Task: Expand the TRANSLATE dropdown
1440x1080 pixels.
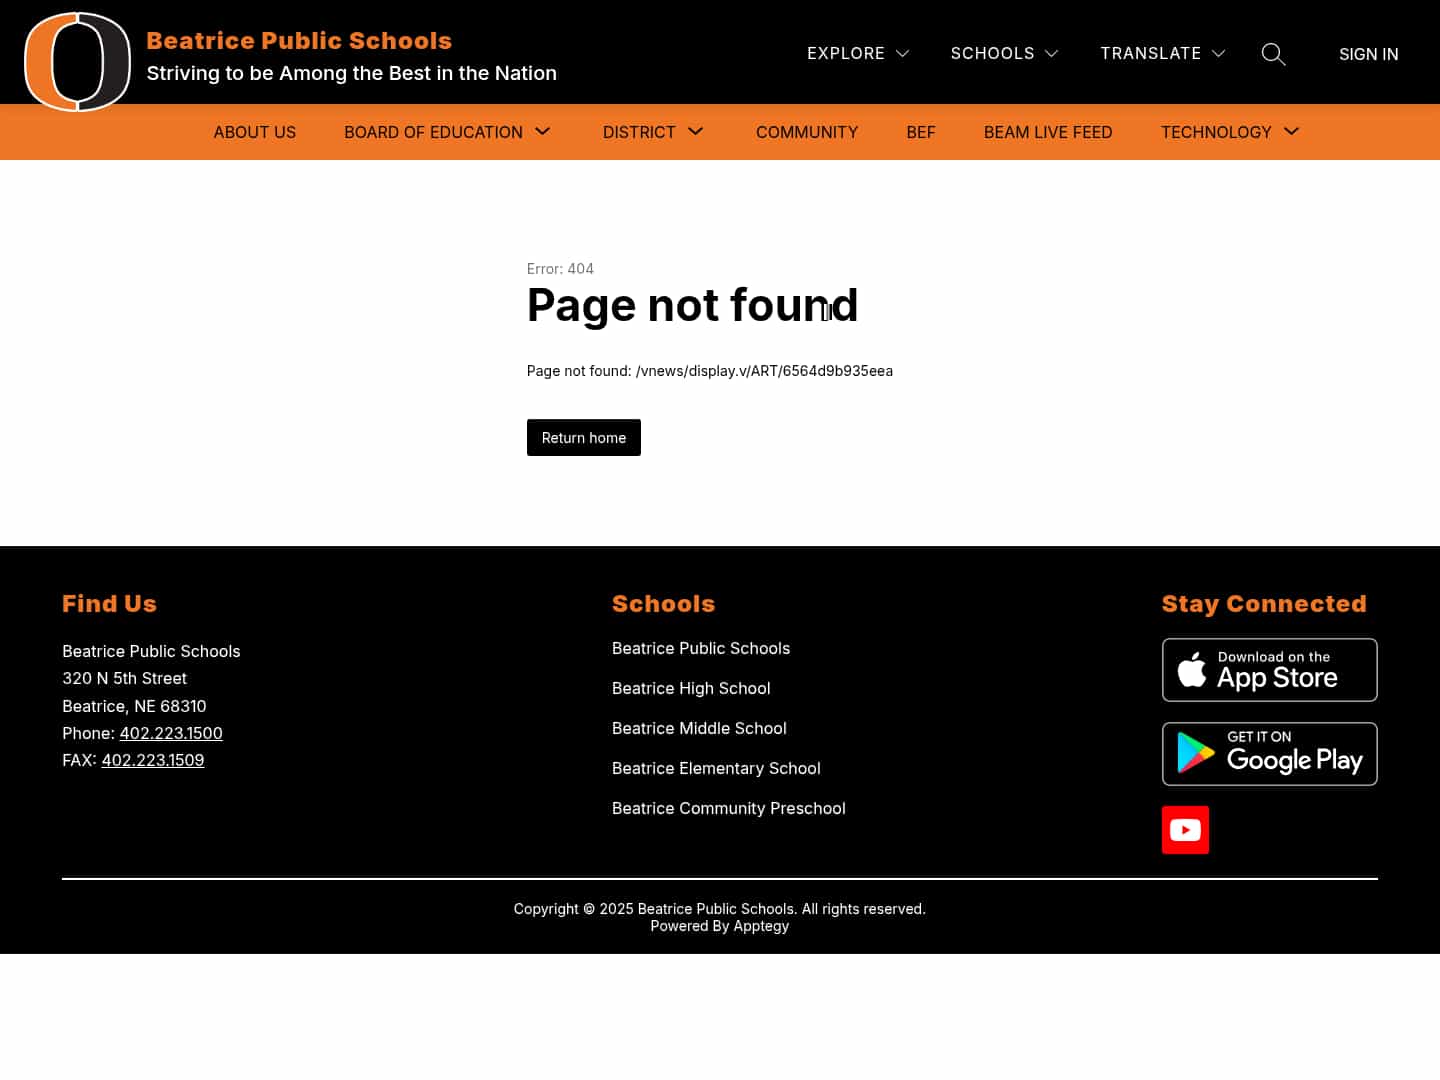Action: [x=1162, y=53]
